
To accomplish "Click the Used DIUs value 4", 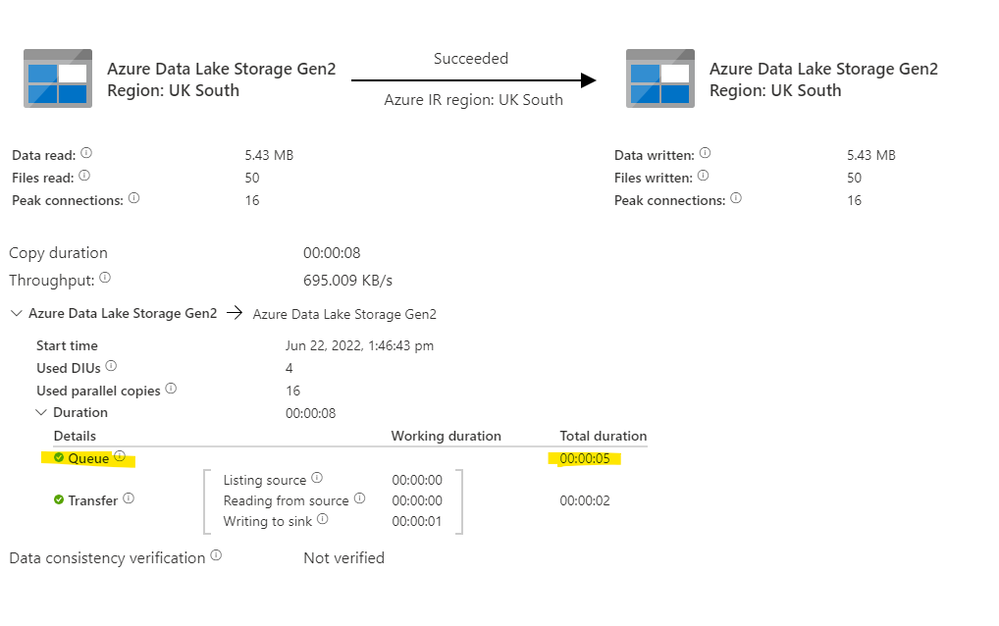I will click(289, 368).
